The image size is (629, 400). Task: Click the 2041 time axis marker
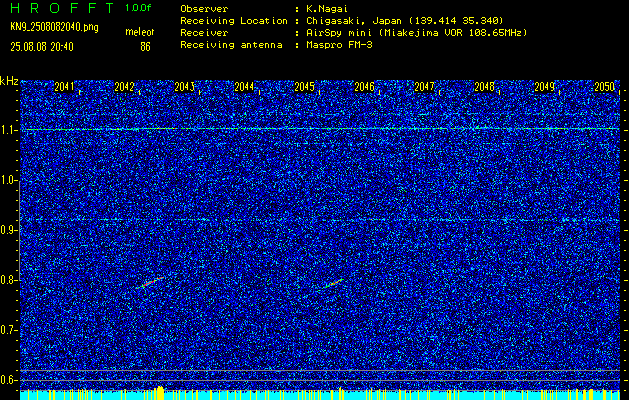pos(64,87)
